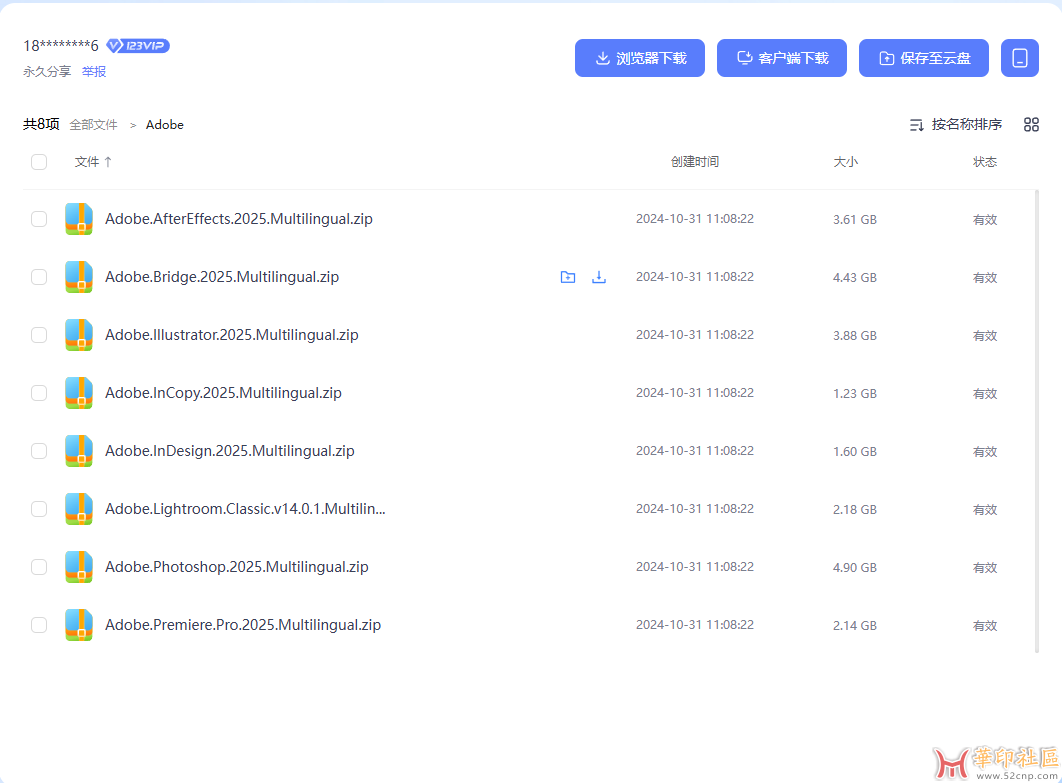Image resolution: width=1062 pixels, height=783 pixels.
Task: Open Adobe.Lightroom.Classic.v14.0.1 file name
Action: pyautogui.click(x=245, y=509)
